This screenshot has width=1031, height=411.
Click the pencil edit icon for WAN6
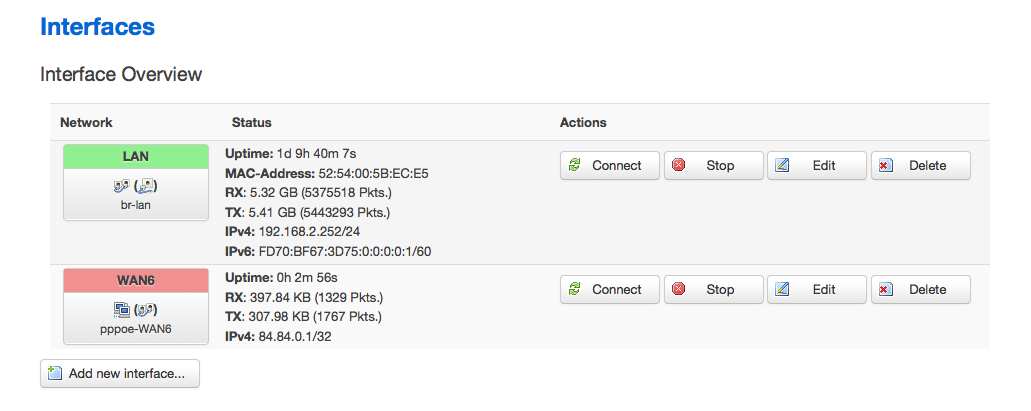tap(782, 289)
